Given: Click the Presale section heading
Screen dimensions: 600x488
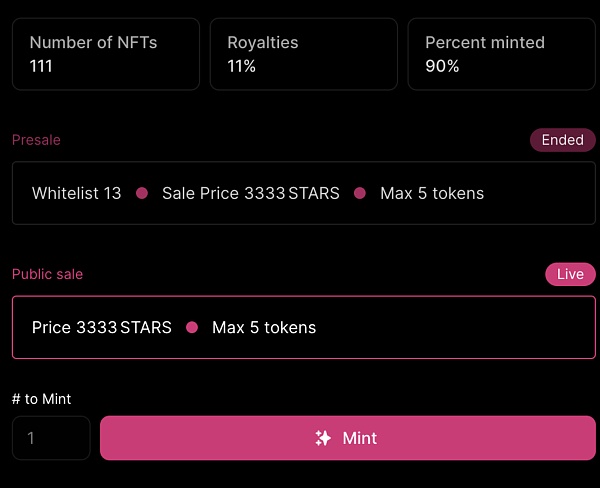Looking at the screenshot, I should [x=36, y=140].
